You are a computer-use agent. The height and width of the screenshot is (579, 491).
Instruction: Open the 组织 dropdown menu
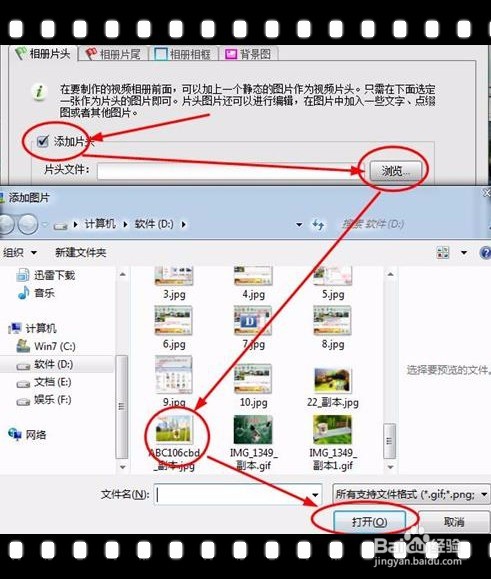[x=20, y=253]
